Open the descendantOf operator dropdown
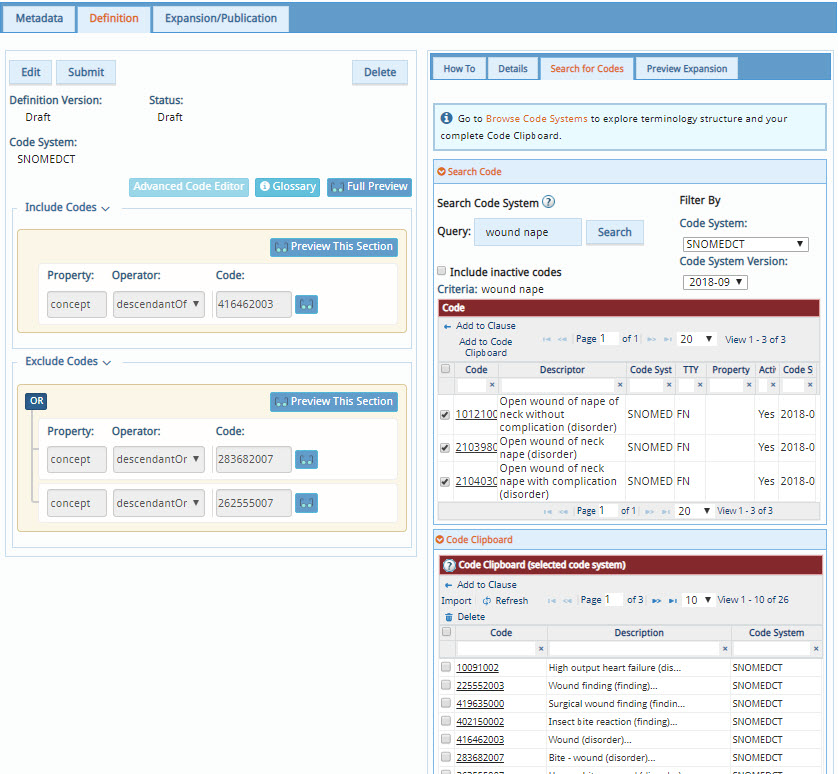Image resolution: width=838 pixels, height=774 pixels. 158,304
